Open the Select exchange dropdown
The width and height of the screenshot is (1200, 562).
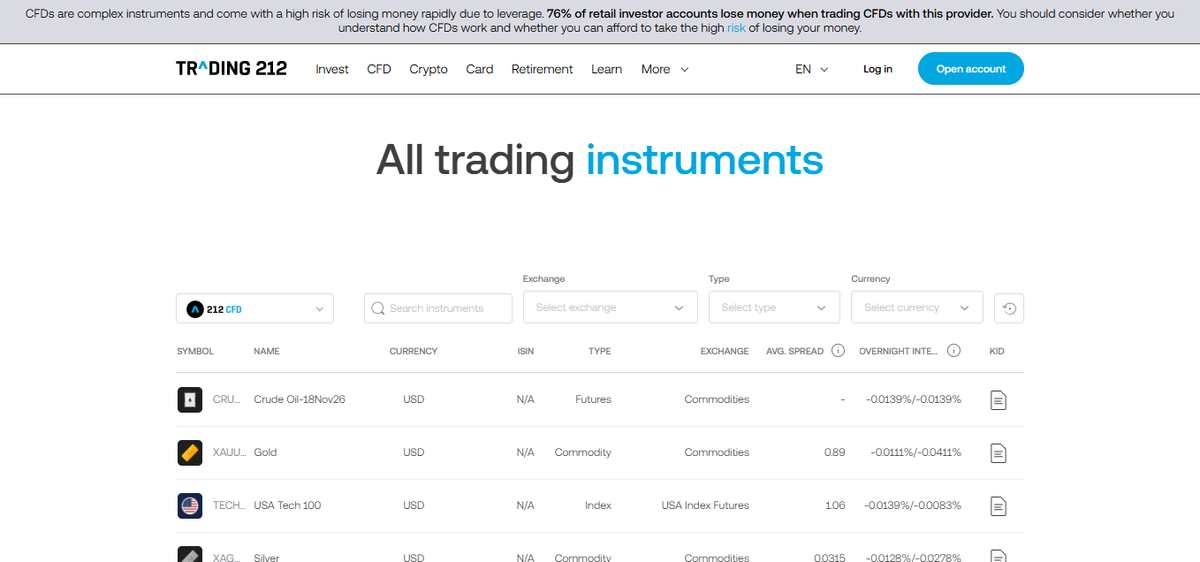[x=610, y=308]
